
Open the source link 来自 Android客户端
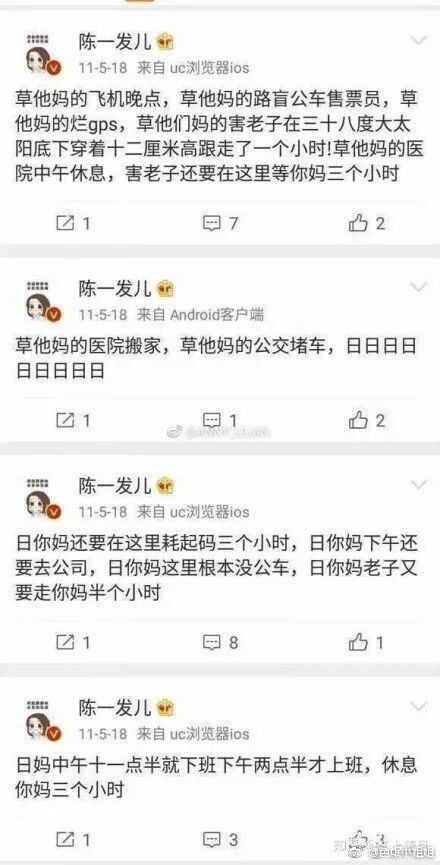tap(201, 314)
